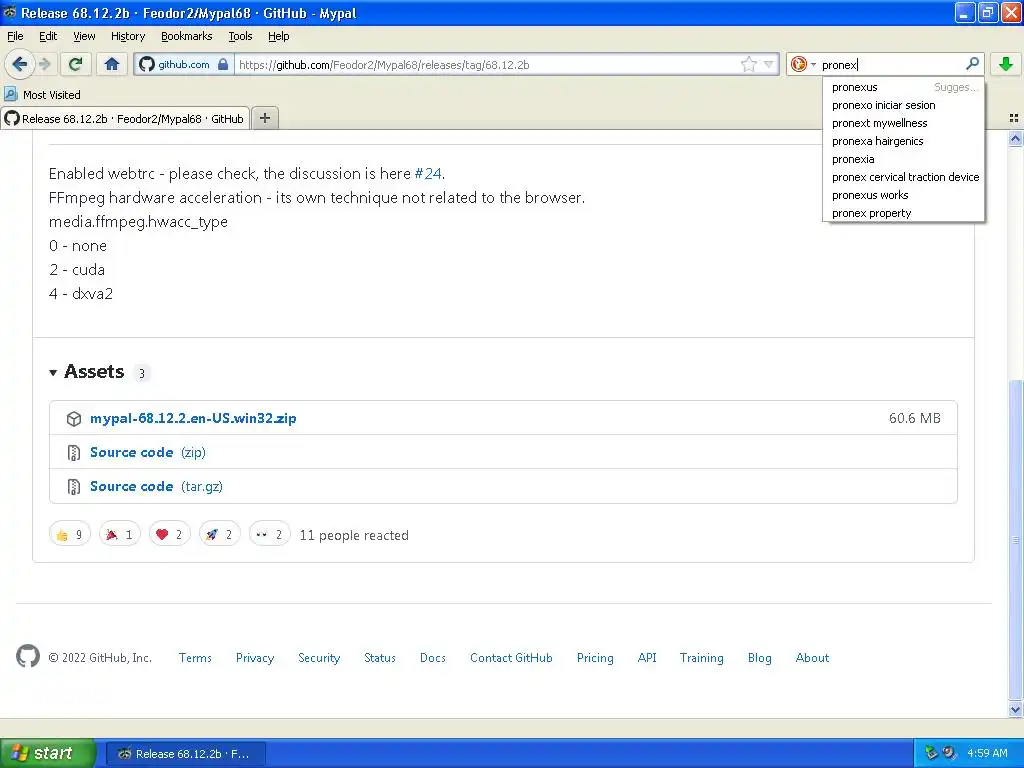1024x768 pixels.
Task: Collapse the Assets section triangle
Action: tap(53, 372)
